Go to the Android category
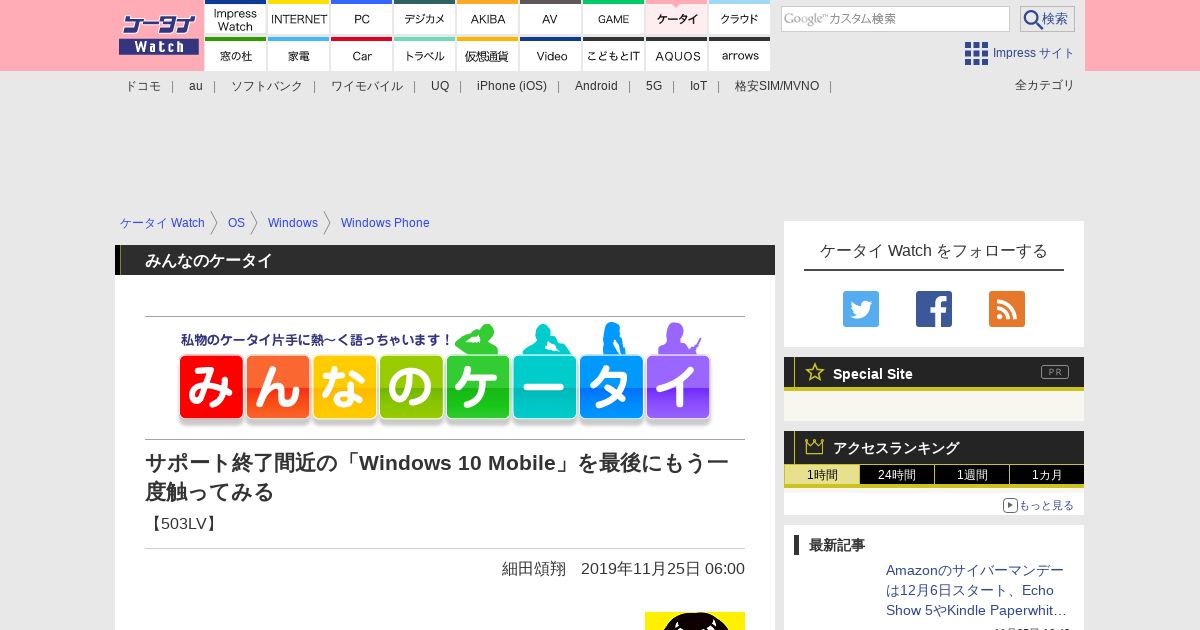The height and width of the screenshot is (630, 1200). [596, 86]
